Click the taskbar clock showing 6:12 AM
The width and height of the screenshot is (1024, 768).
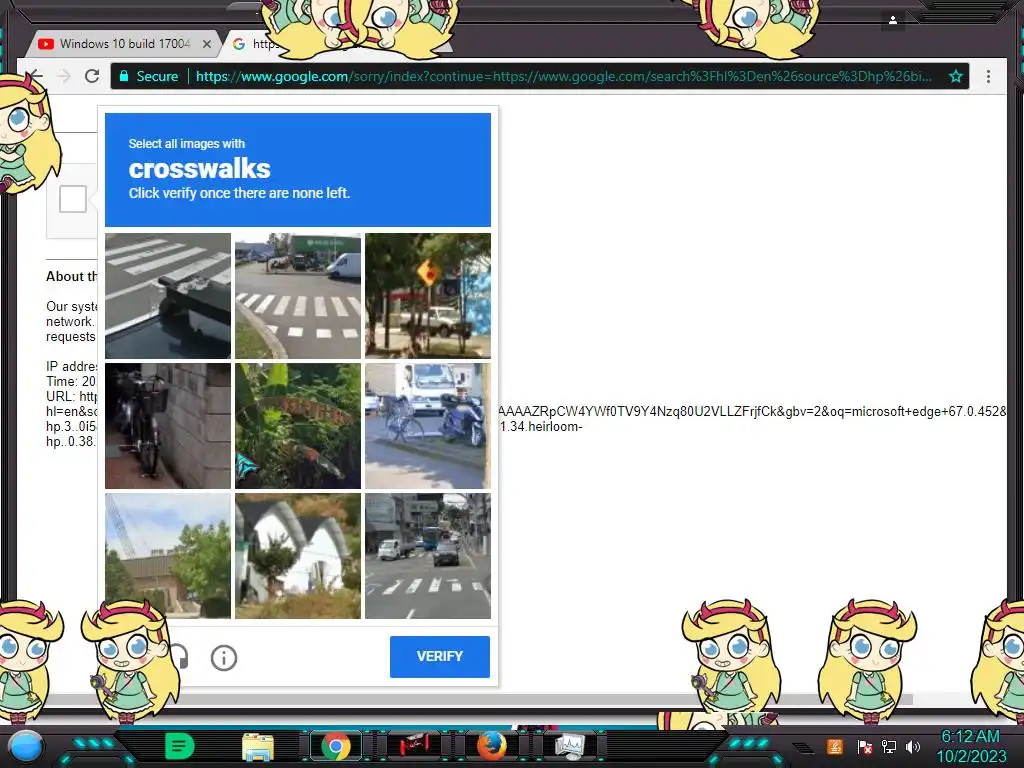coord(971,746)
